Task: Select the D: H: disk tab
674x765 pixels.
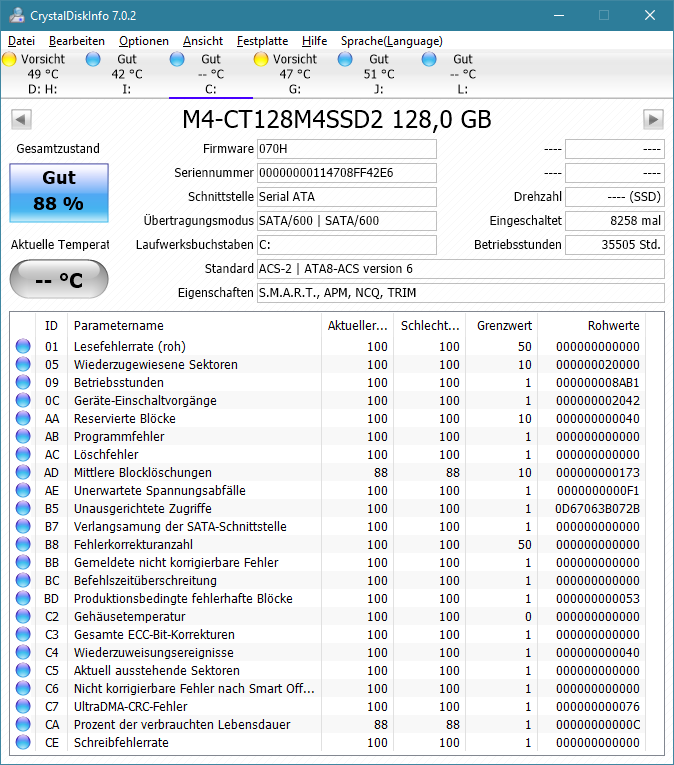Action: pyautogui.click(x=42, y=74)
